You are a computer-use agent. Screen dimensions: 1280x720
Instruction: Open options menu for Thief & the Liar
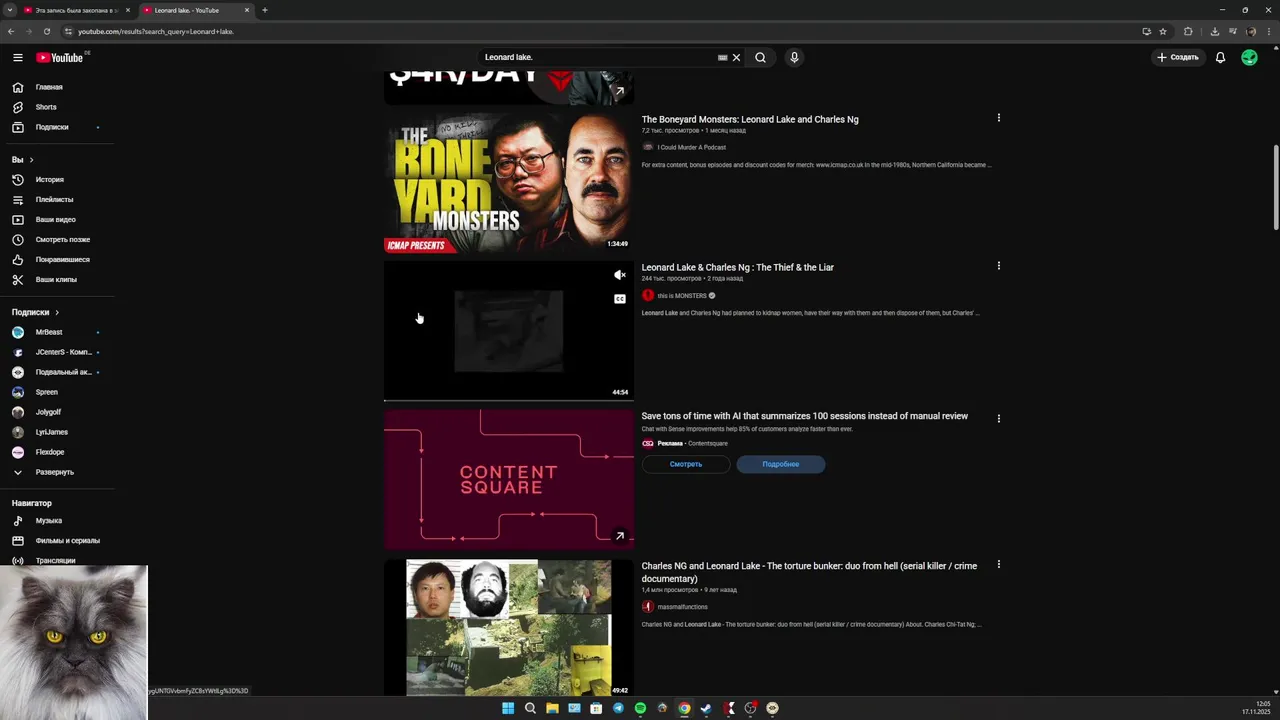pyautogui.click(x=998, y=266)
